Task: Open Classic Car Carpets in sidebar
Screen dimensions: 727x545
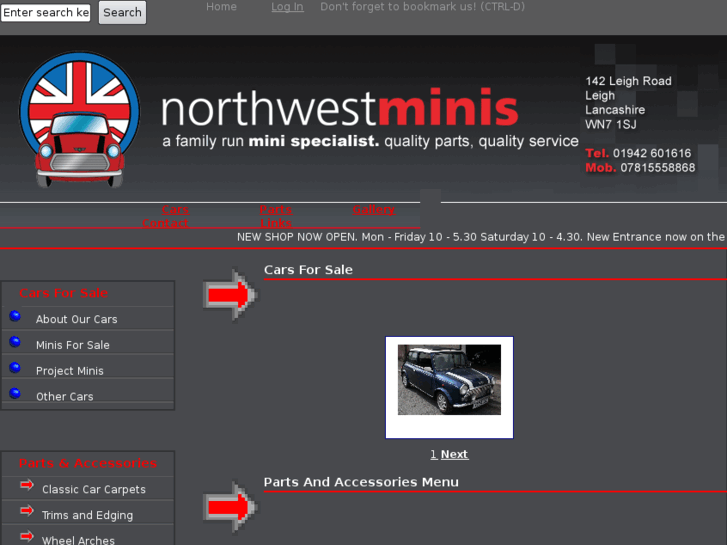Action: 94,489
